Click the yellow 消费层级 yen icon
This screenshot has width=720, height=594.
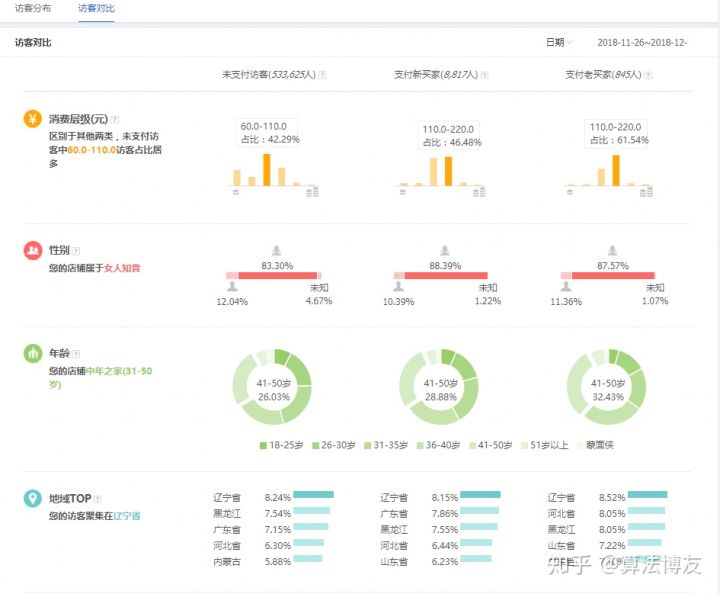click(33, 119)
